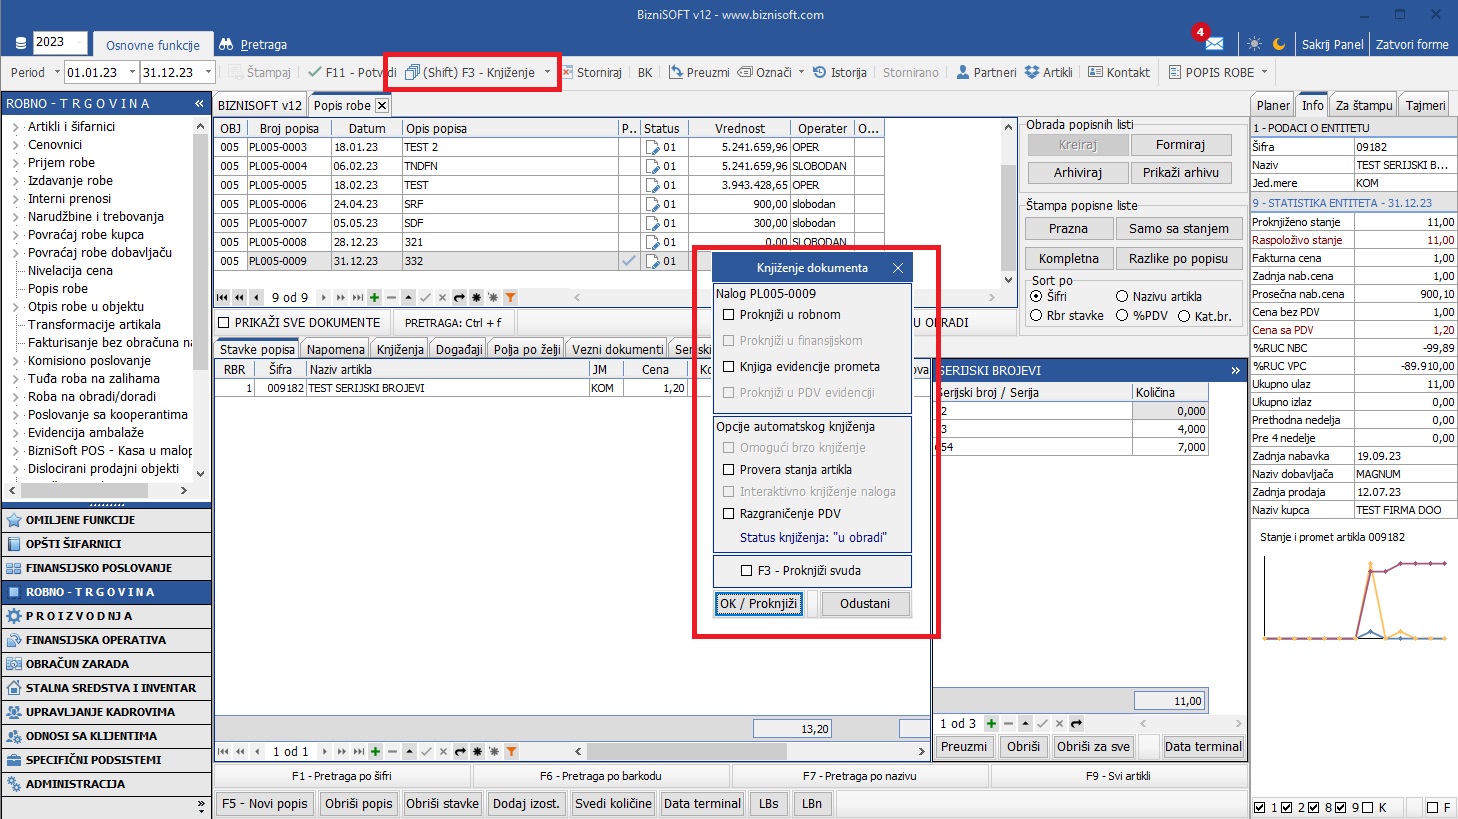1458x819 pixels.
Task: Open the mail notifications envelope icon
Action: tap(1214, 44)
